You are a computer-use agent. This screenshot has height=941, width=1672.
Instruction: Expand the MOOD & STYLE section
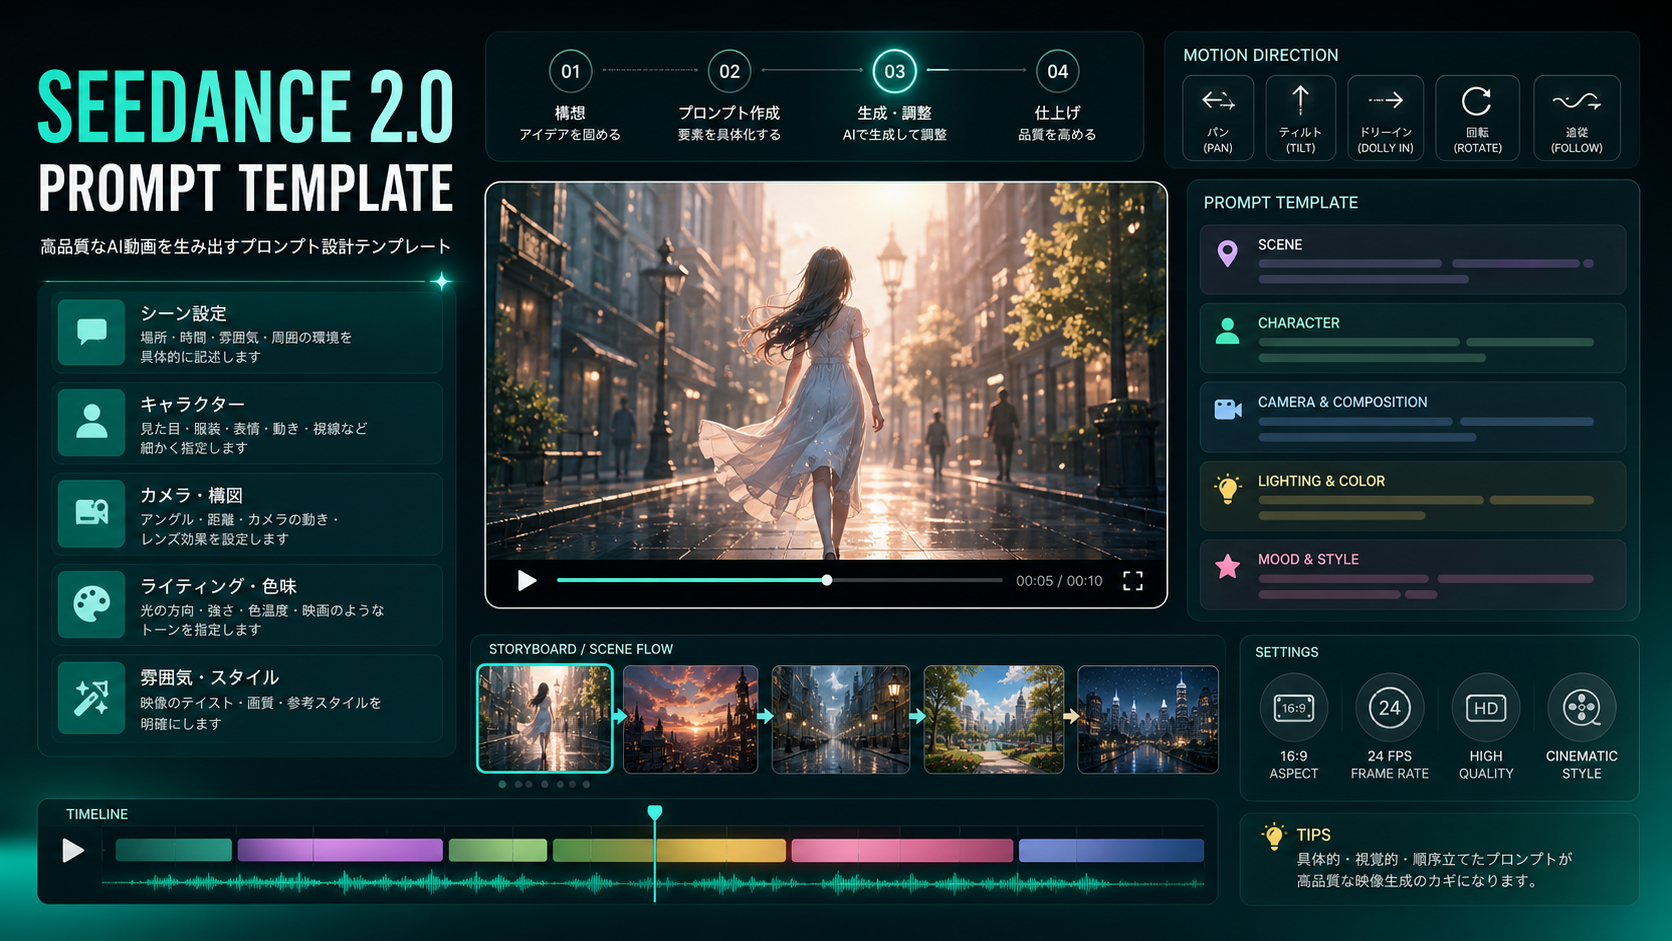coord(1412,575)
